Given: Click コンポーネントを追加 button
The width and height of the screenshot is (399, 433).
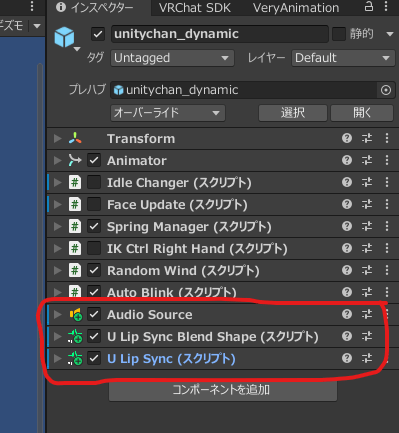Looking at the screenshot, I should [x=223, y=390].
